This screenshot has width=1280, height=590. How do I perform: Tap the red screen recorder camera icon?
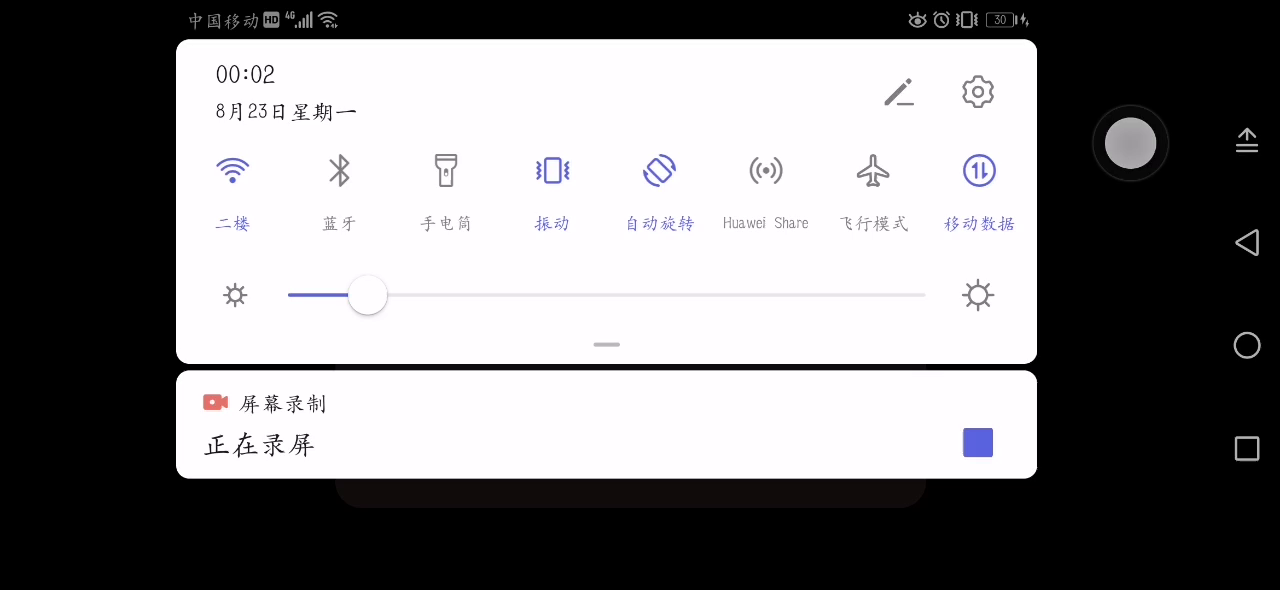click(215, 402)
